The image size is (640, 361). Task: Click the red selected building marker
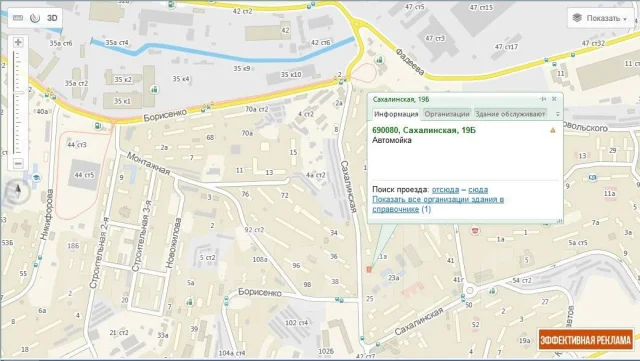pos(369,269)
